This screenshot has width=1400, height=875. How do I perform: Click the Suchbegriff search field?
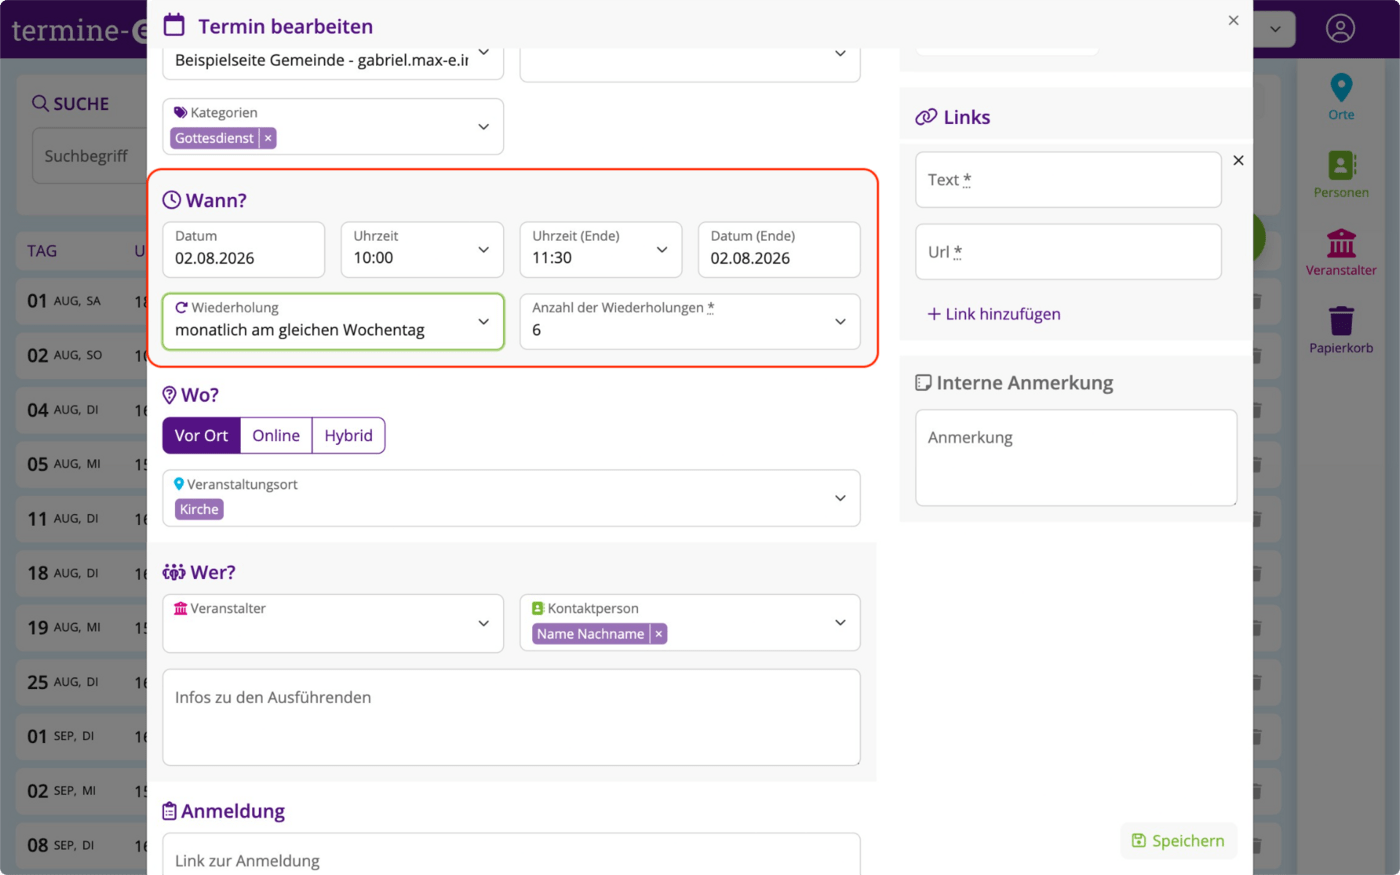(x=90, y=156)
